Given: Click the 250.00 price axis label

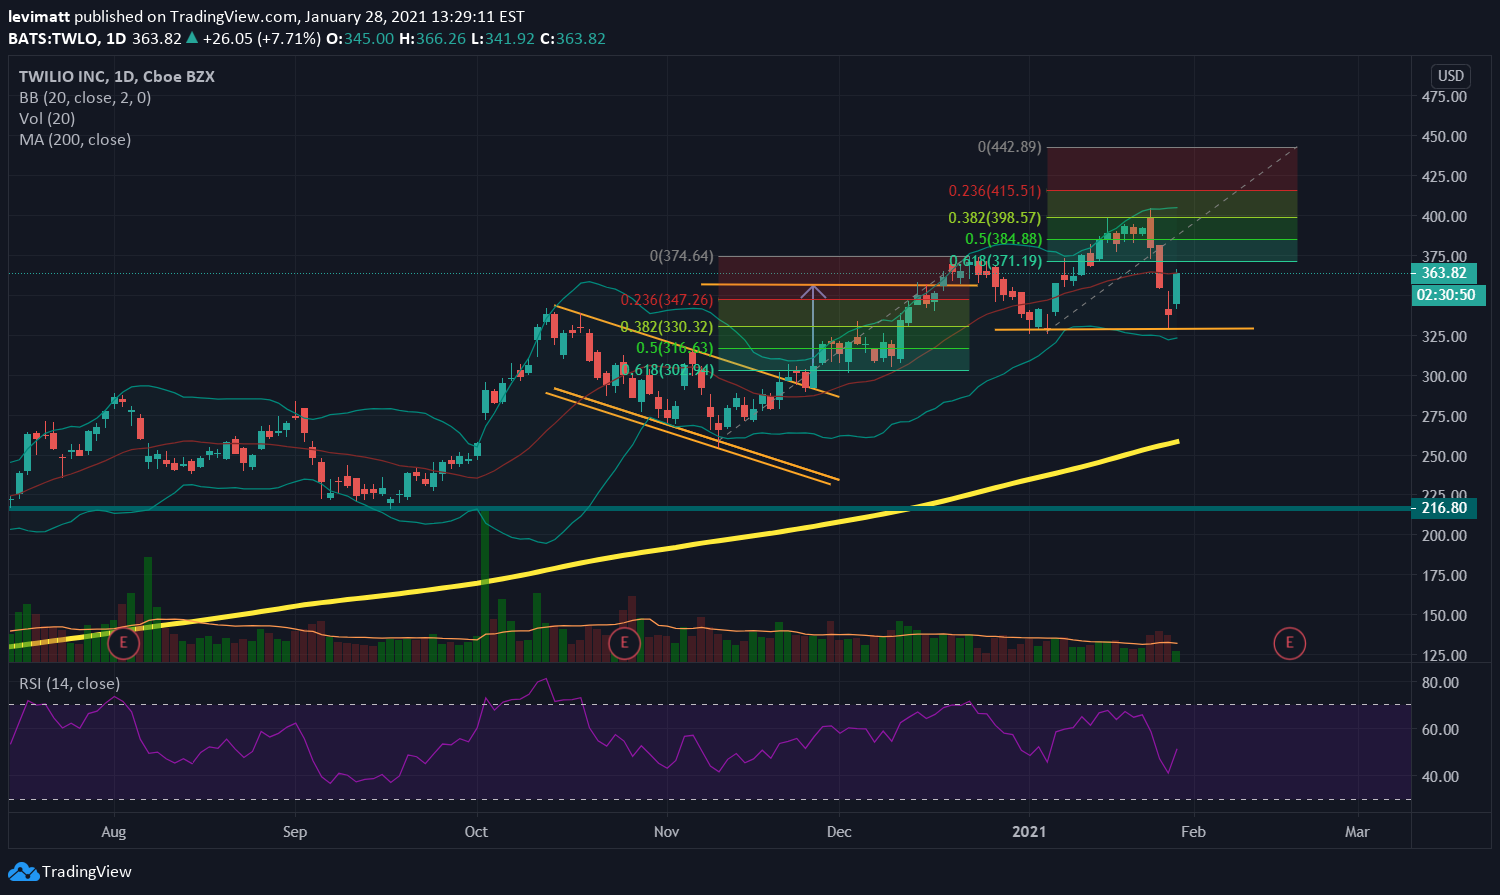Looking at the screenshot, I should pyautogui.click(x=1444, y=457).
